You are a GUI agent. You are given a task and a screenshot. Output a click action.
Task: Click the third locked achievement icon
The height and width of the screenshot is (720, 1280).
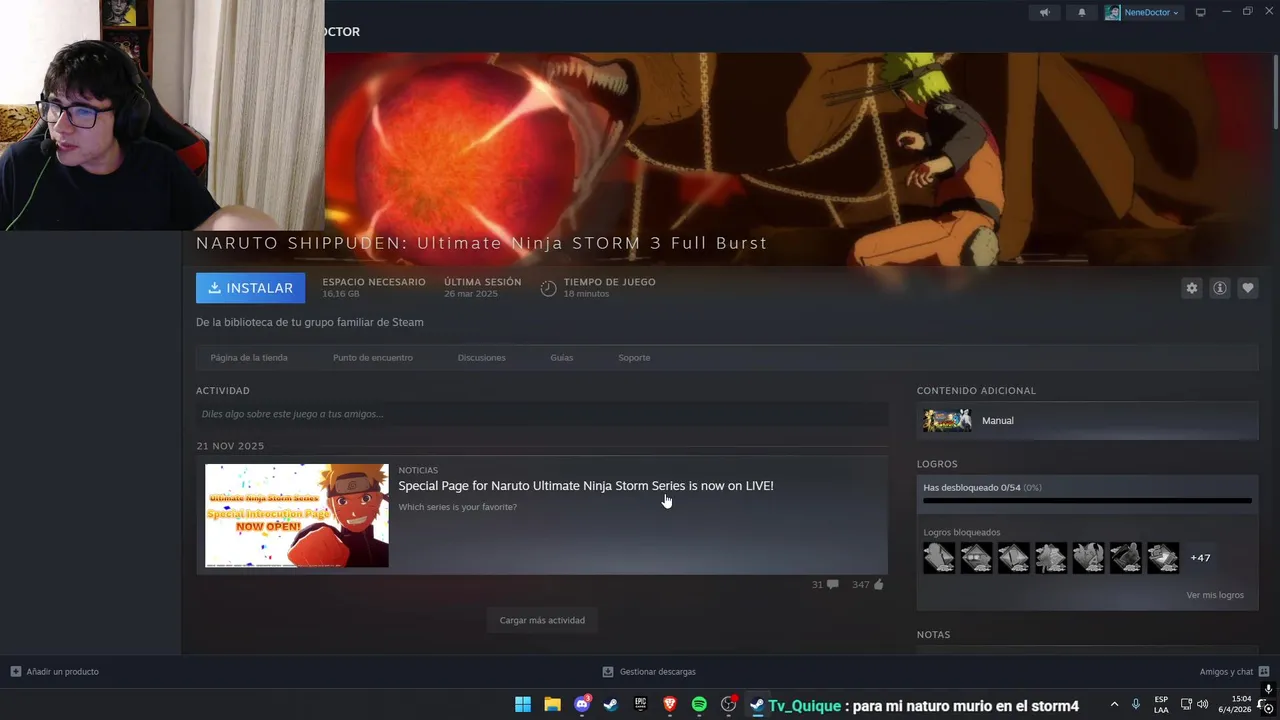point(1014,558)
